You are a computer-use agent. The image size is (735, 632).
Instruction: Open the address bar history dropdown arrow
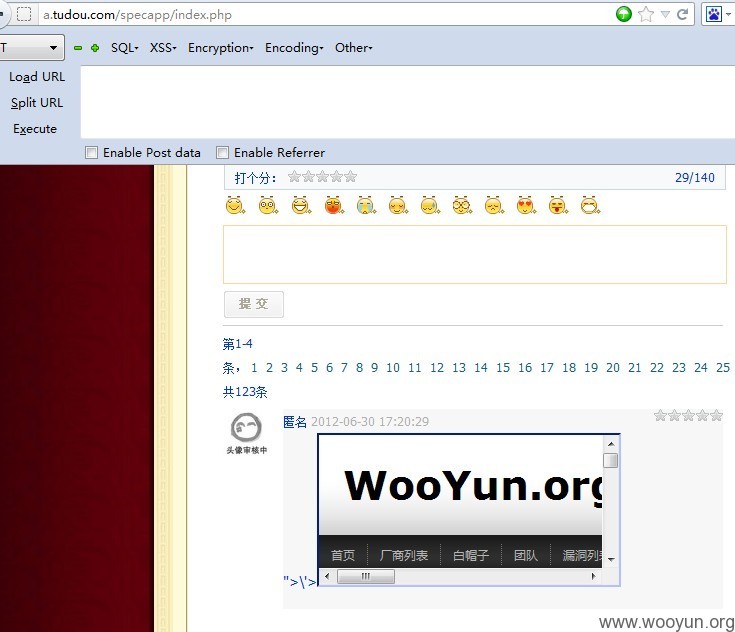point(665,15)
